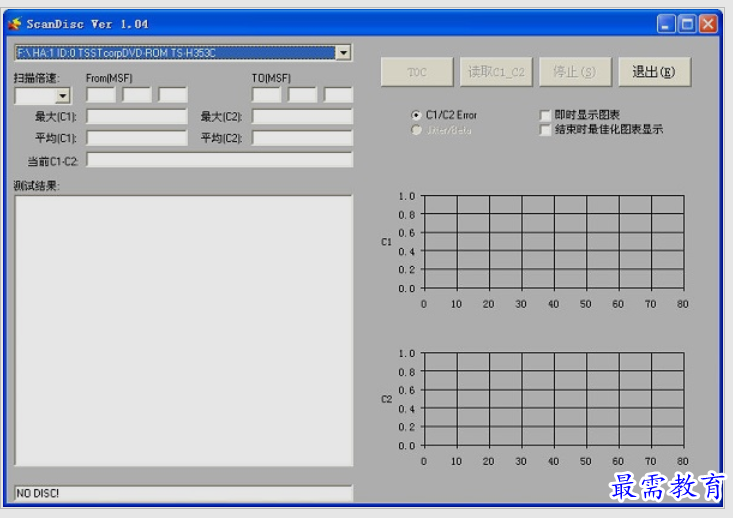Click the NO DISC! status field

tap(184, 493)
